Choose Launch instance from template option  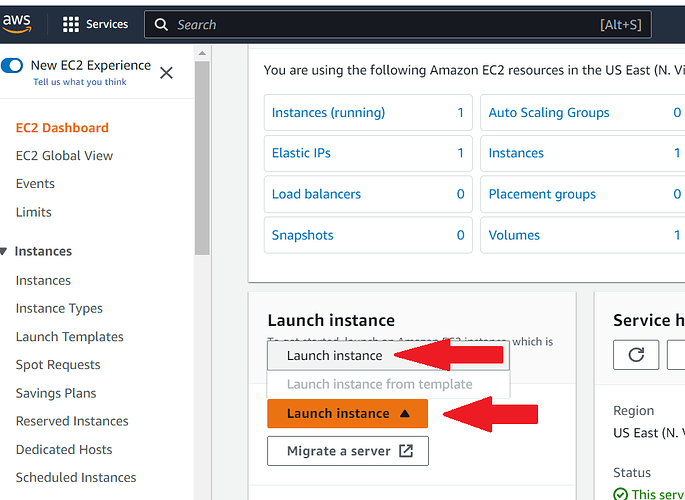388,384
